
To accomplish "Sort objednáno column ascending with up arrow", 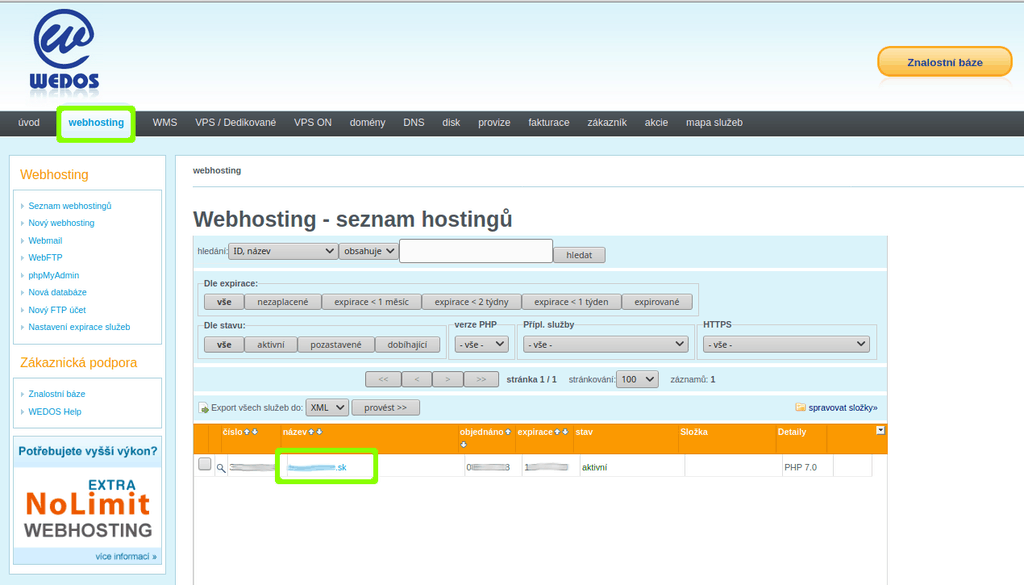I will pos(508,432).
